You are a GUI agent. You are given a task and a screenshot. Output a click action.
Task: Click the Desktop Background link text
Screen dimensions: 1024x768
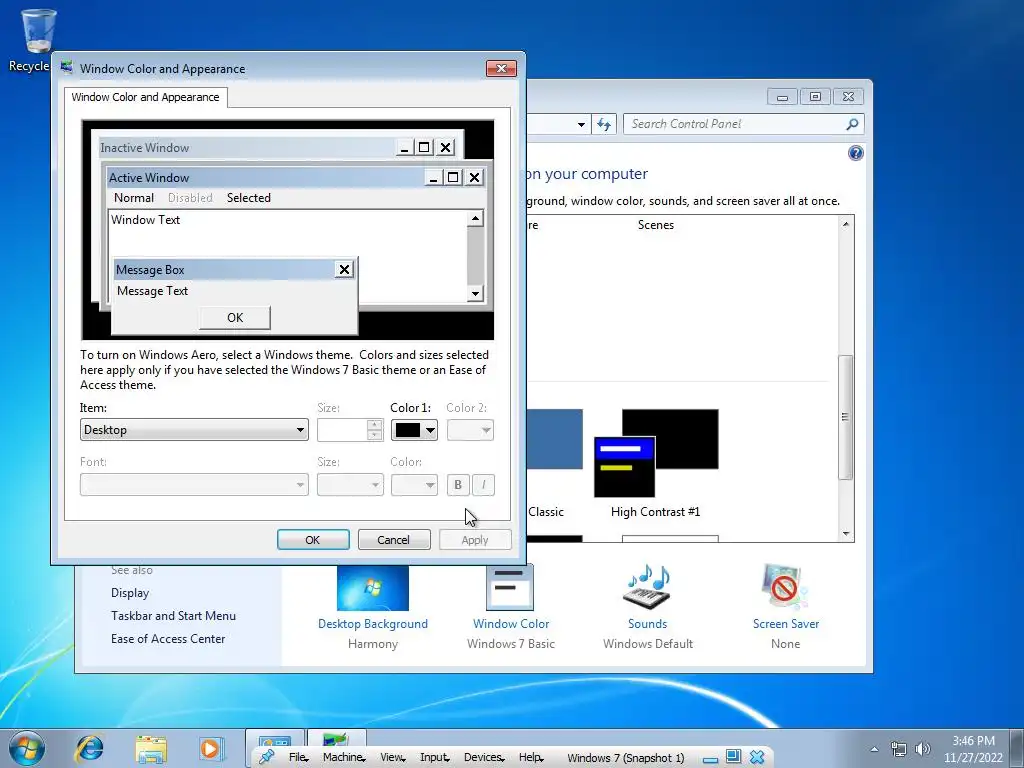coord(373,624)
